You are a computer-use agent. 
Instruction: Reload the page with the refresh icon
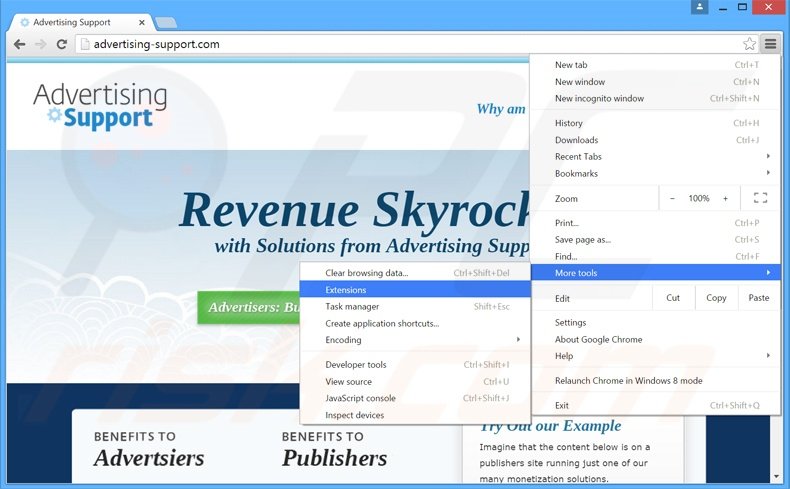61,44
